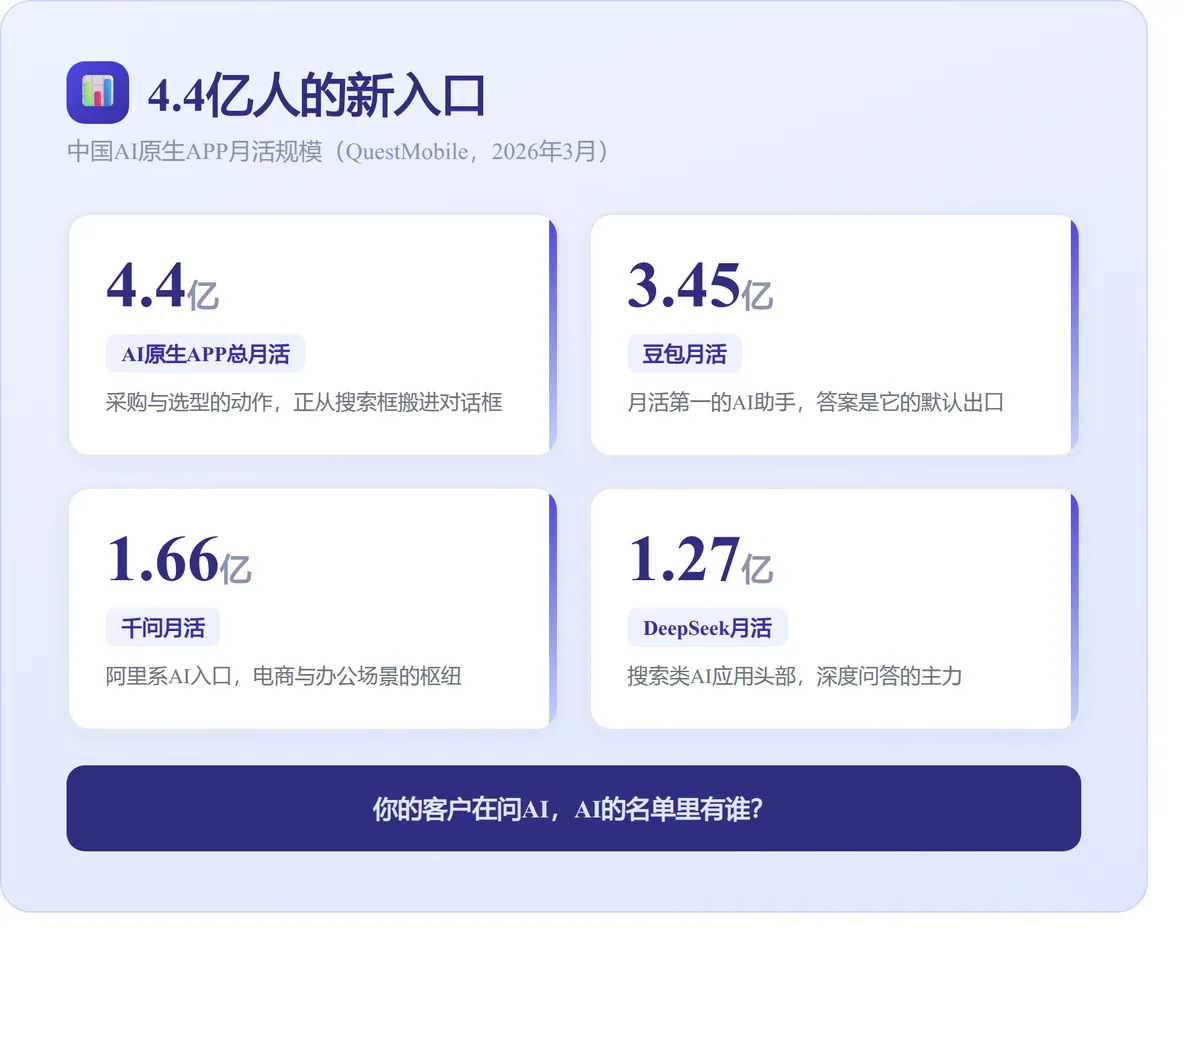The image size is (1200, 1043).
Task: Click the description "采购与选型的动作，正从搜索框搬进对话框"
Action: (304, 402)
